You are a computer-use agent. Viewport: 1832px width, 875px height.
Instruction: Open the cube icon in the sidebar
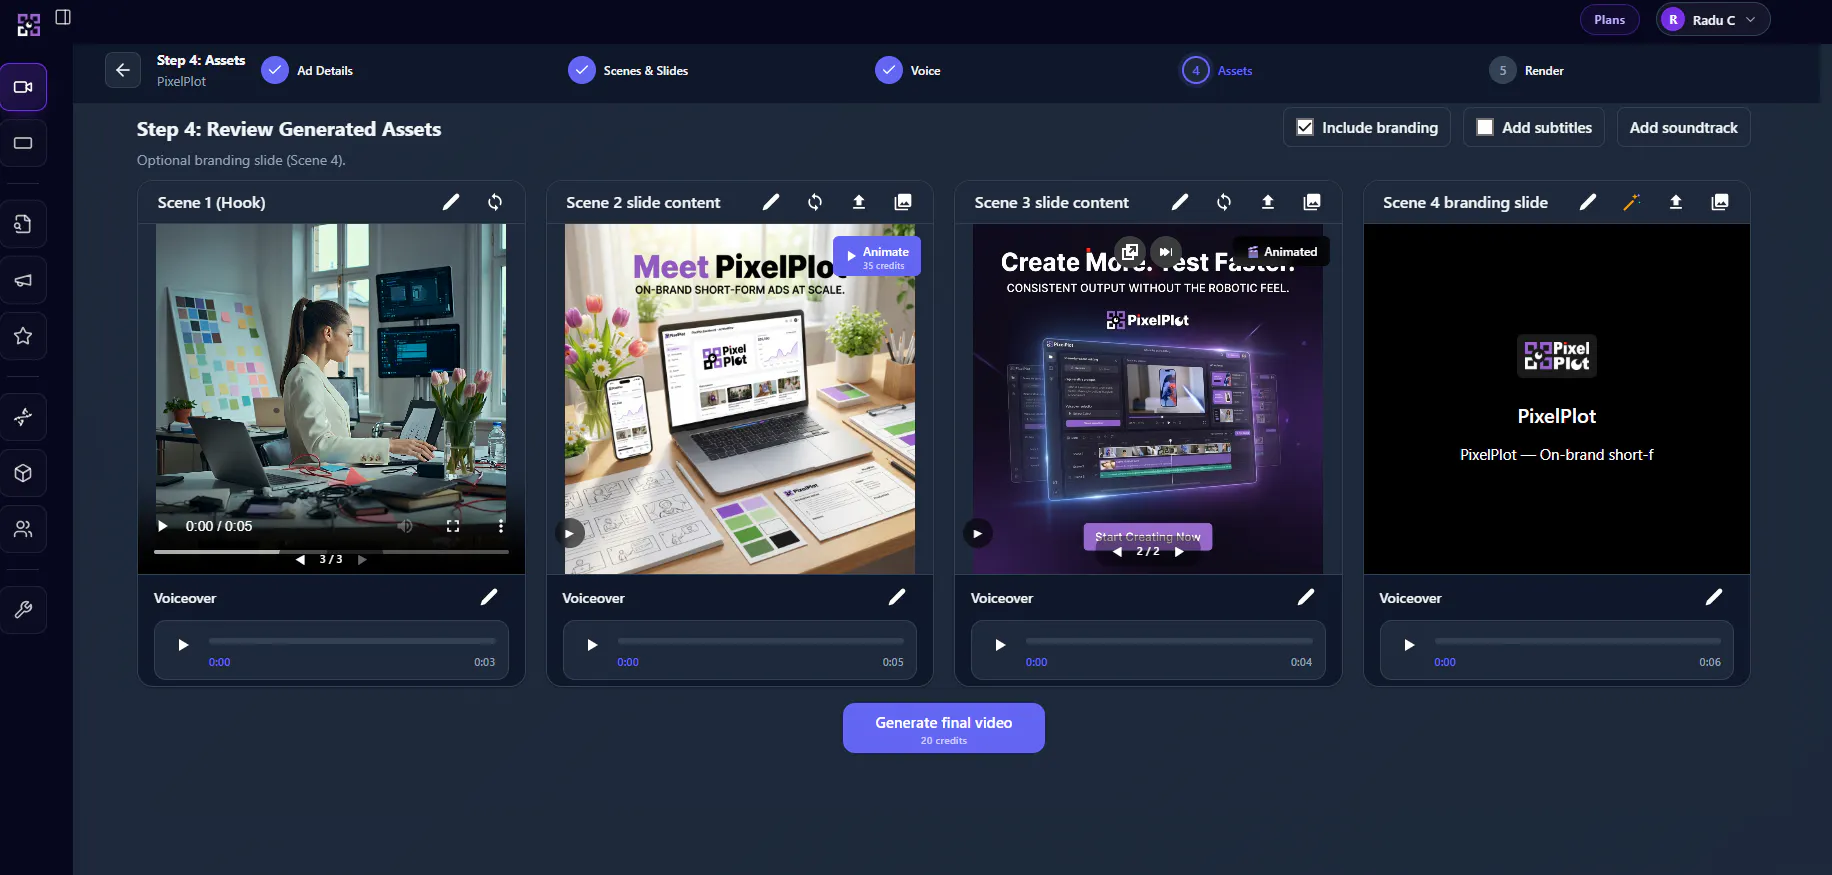pyautogui.click(x=23, y=473)
